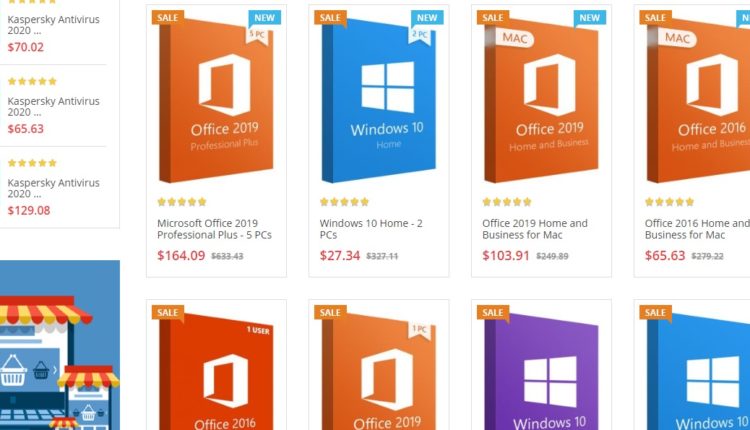Click the Kaspersky Antivirus 2020 item priced $65.63

(x=54, y=107)
